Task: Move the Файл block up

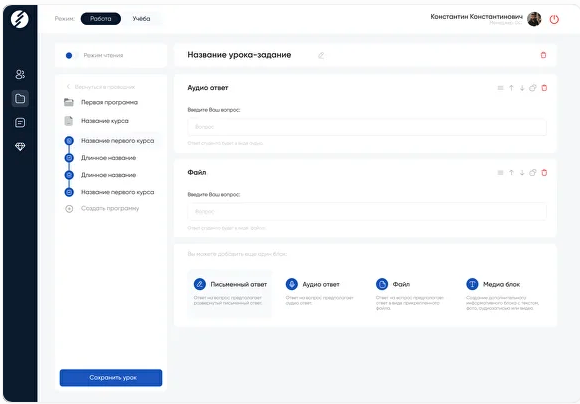Action: pyautogui.click(x=511, y=173)
